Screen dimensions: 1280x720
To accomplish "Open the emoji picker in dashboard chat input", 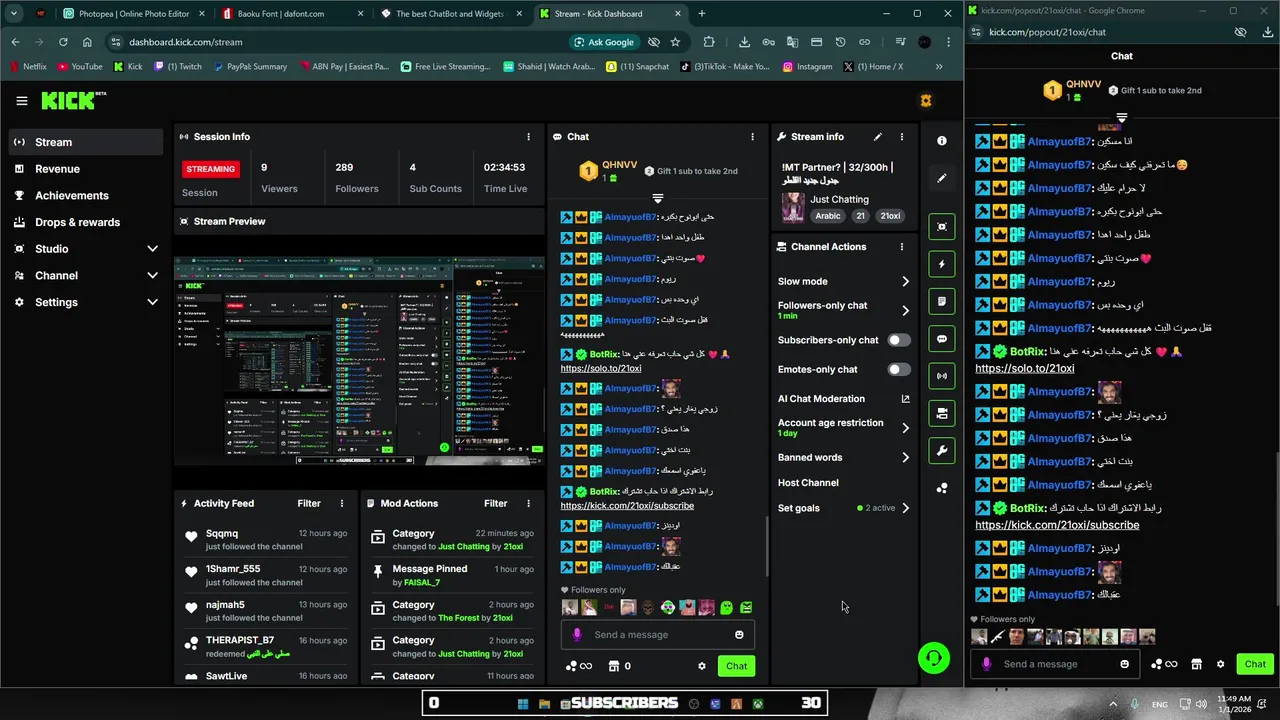I will [x=739, y=635].
